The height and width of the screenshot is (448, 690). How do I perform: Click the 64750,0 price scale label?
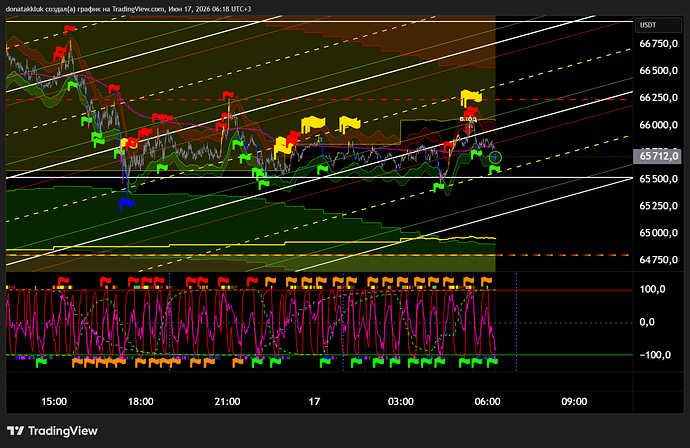click(x=658, y=260)
